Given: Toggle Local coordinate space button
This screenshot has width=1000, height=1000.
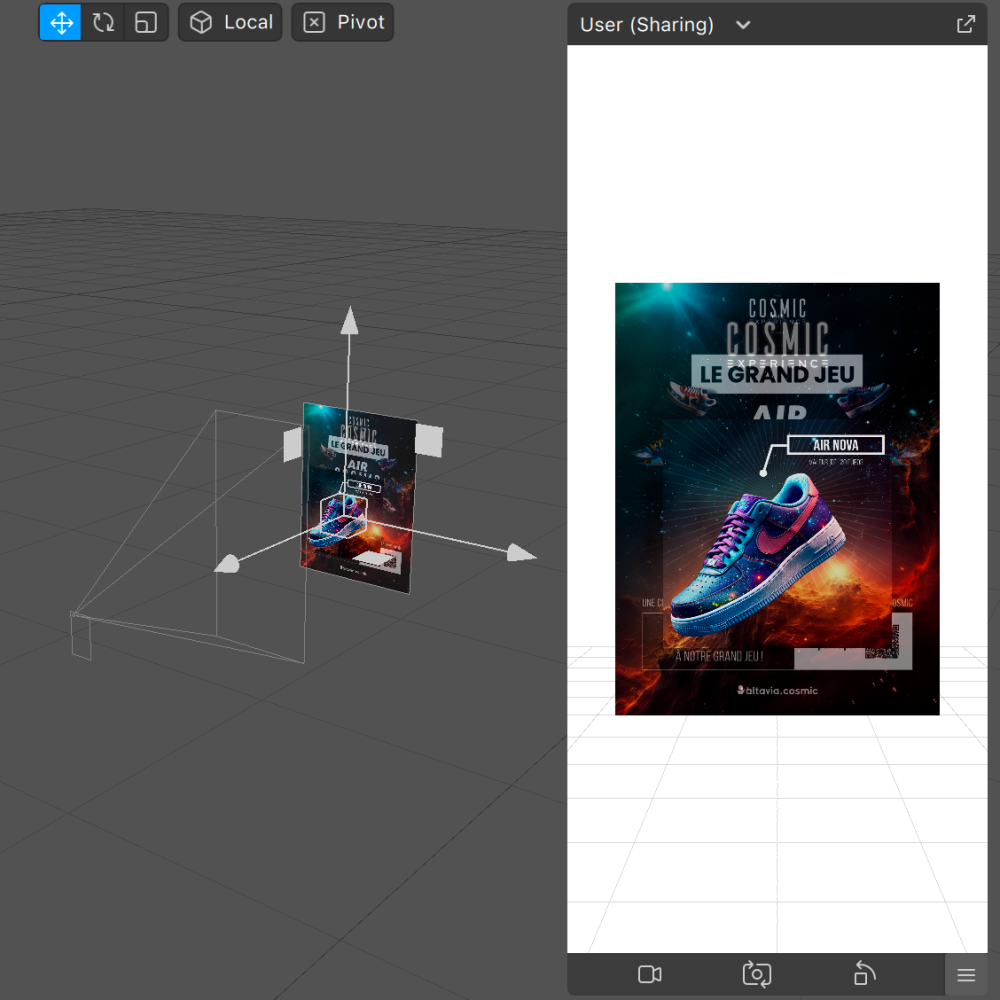Looking at the screenshot, I should pyautogui.click(x=230, y=22).
